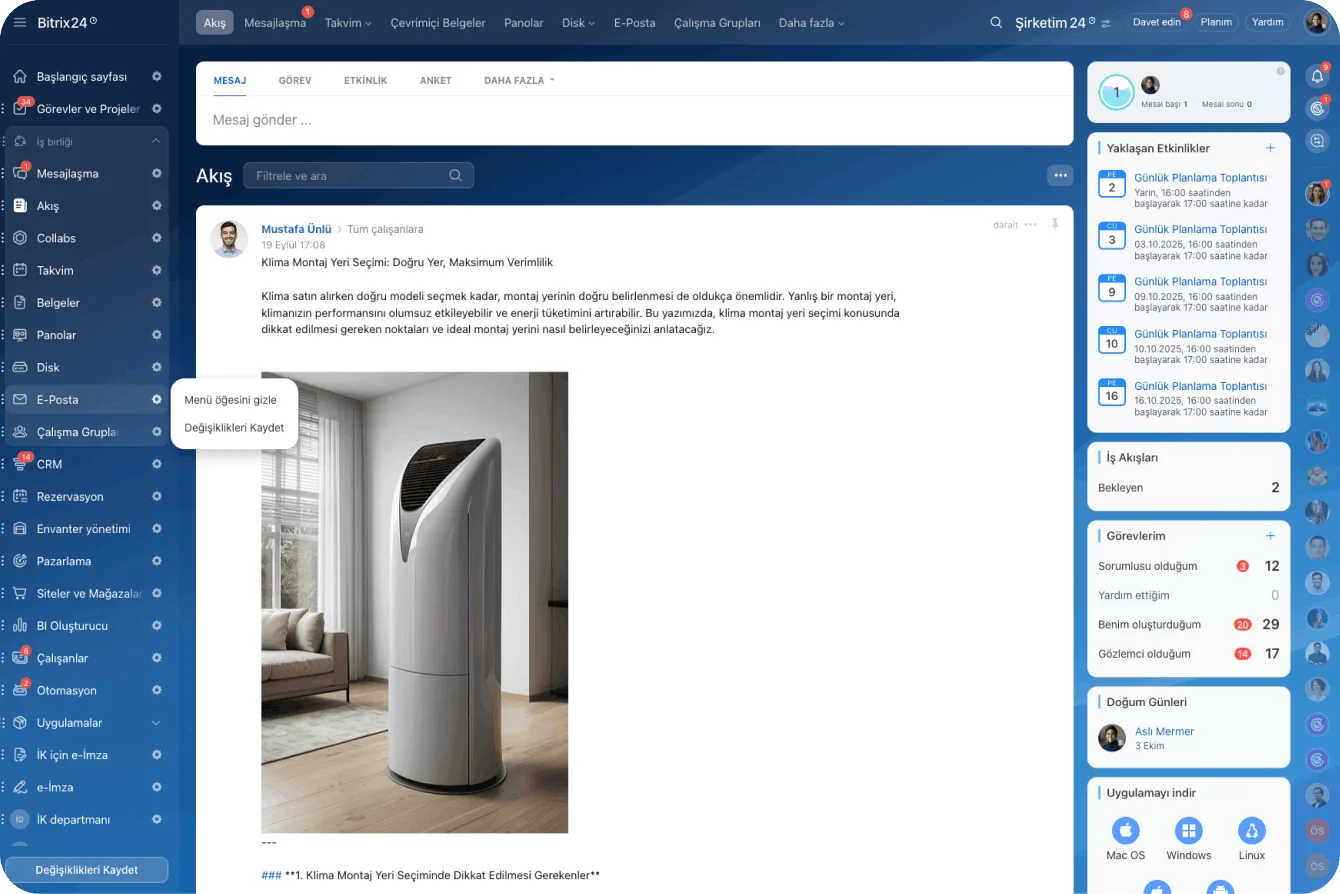The image size is (1340, 894).
Task: Expand the Uygulamalar sidebar section
Action: pyautogui.click(x=156, y=723)
